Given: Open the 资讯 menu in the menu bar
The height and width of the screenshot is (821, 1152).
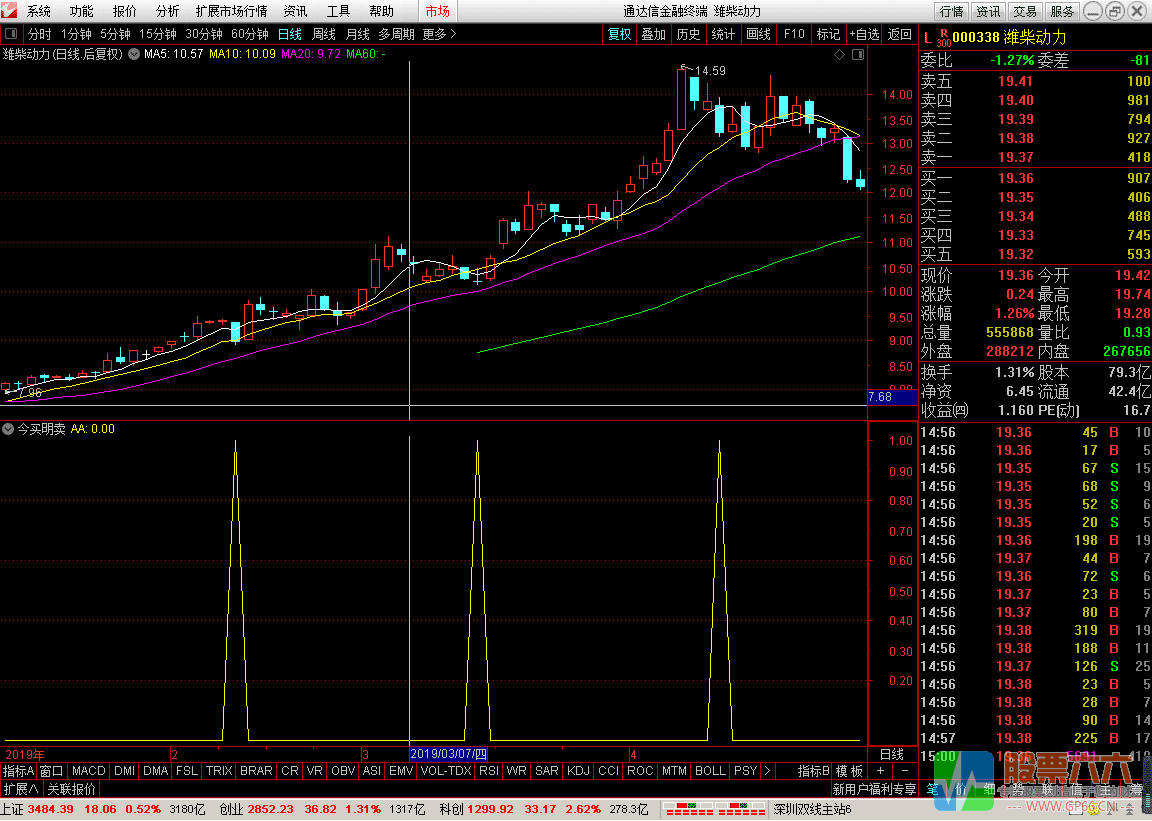Looking at the screenshot, I should tap(295, 11).
